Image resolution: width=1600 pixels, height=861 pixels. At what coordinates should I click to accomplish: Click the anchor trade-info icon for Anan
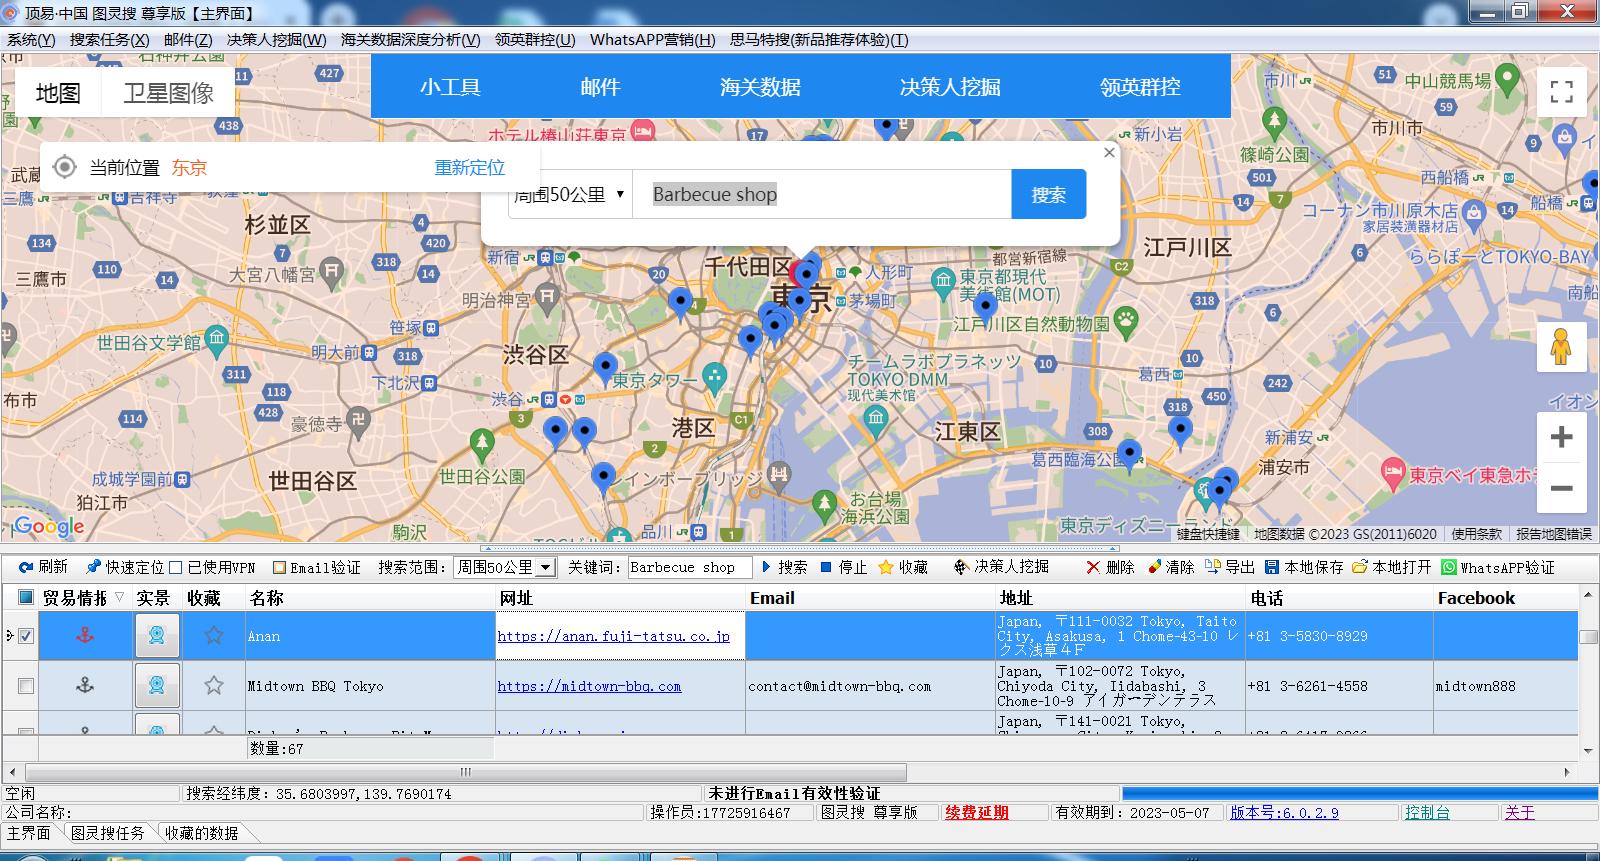pyautogui.click(x=85, y=635)
